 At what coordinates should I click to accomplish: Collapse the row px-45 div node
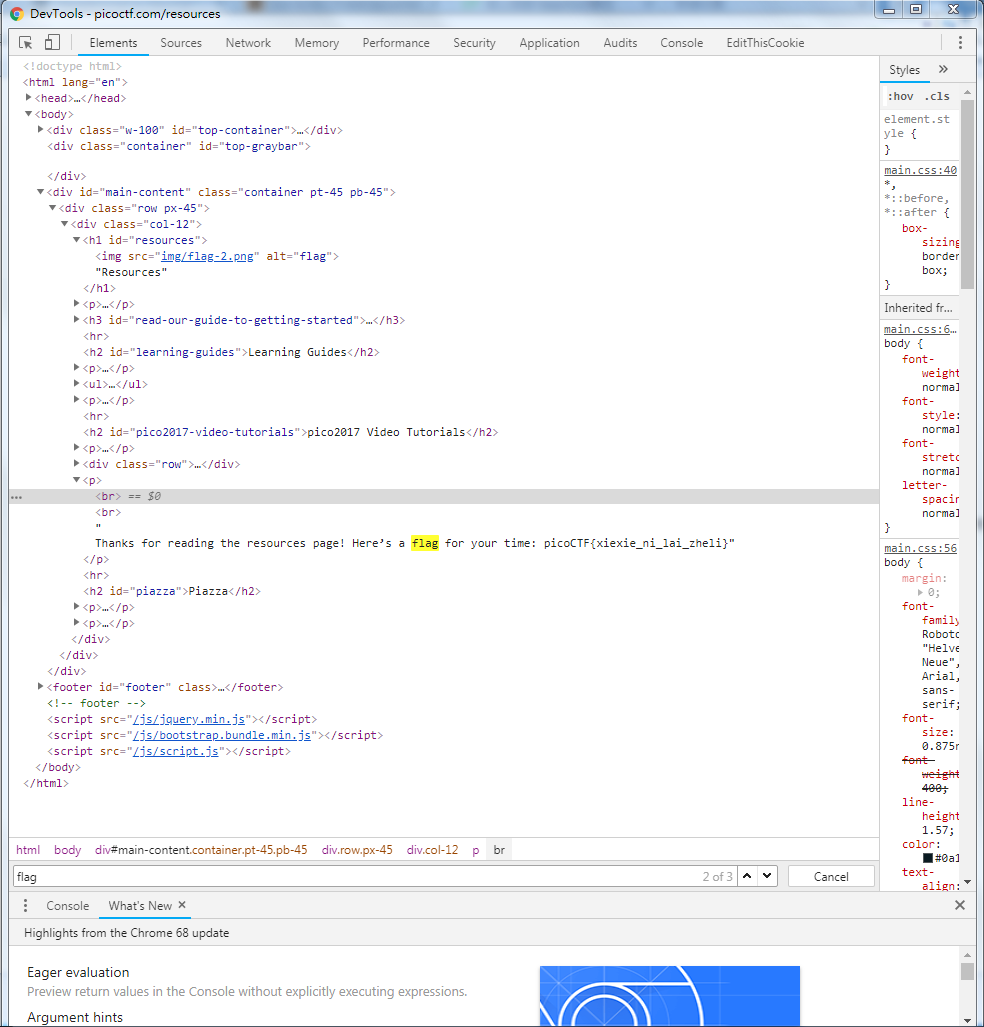tap(52, 208)
